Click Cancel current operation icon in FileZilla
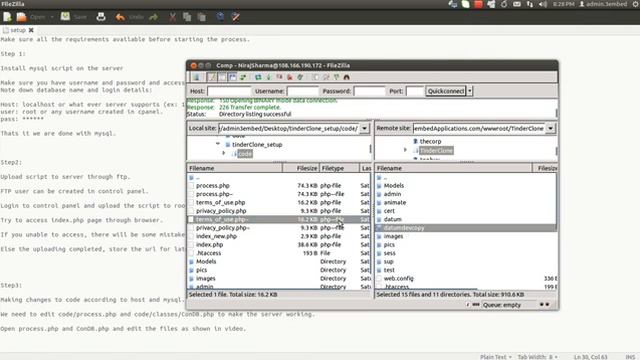Screen dimensions: 640x360 tap(279, 77)
